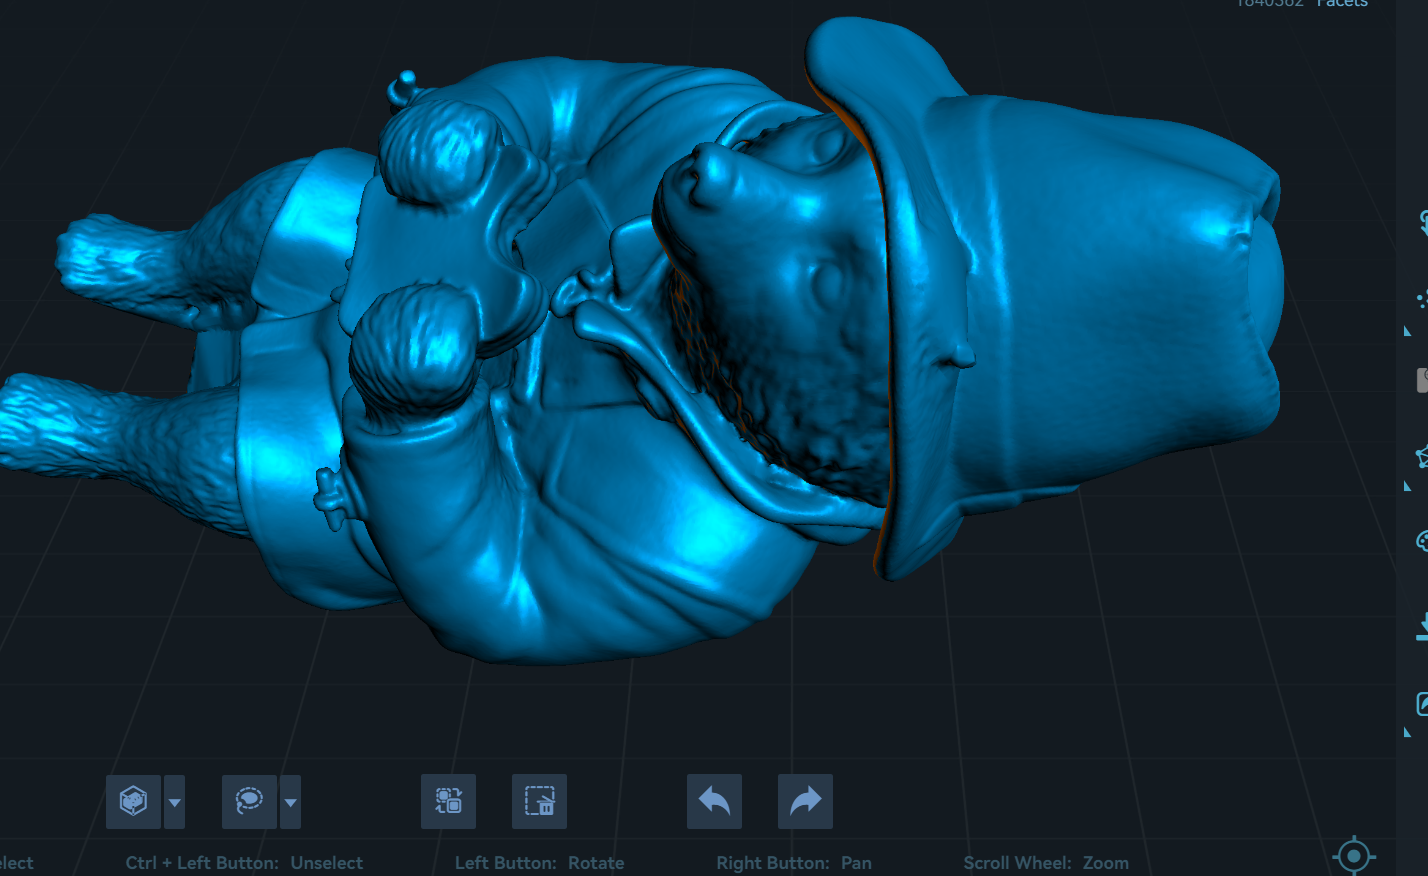1428x876 pixels.
Task: Recenter view with the target icon
Action: [1353, 856]
